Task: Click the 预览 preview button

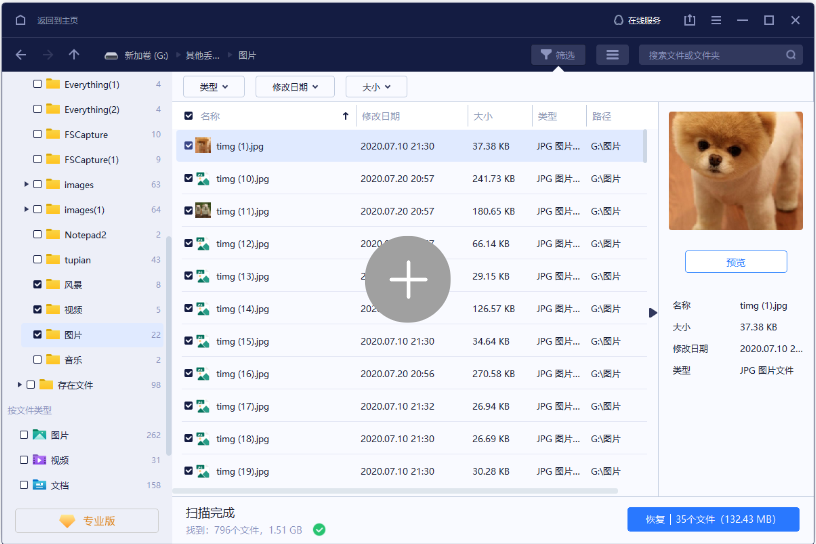Action: point(735,262)
